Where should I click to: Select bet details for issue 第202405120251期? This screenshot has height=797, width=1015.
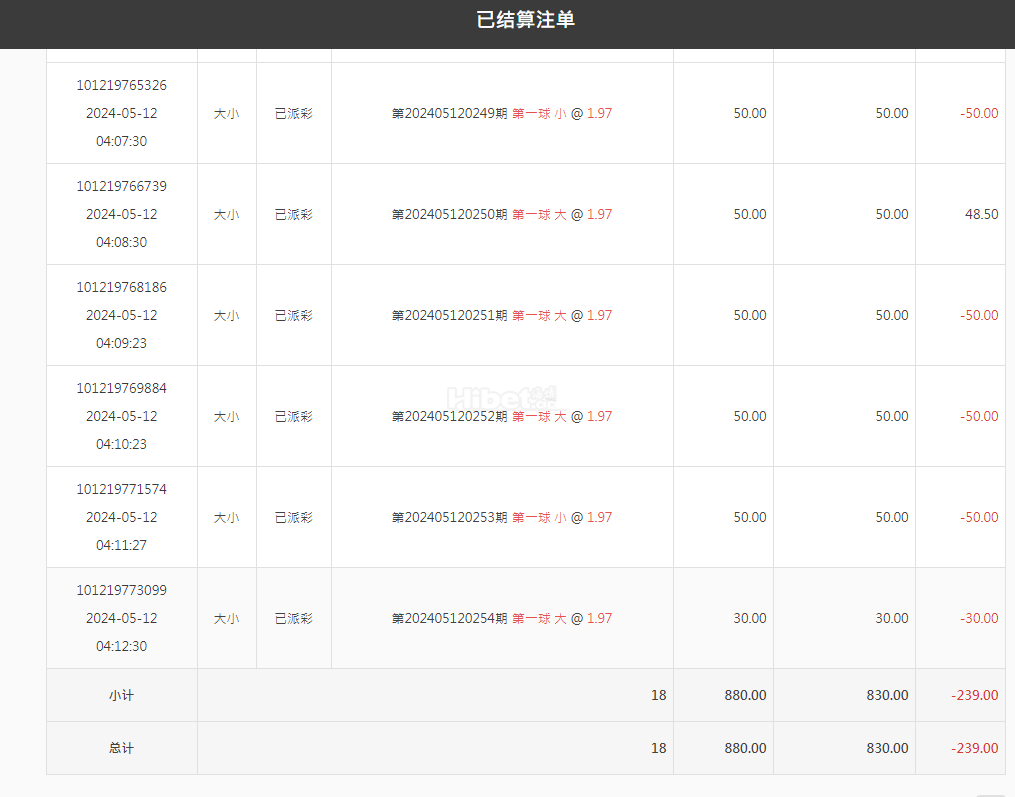click(502, 315)
